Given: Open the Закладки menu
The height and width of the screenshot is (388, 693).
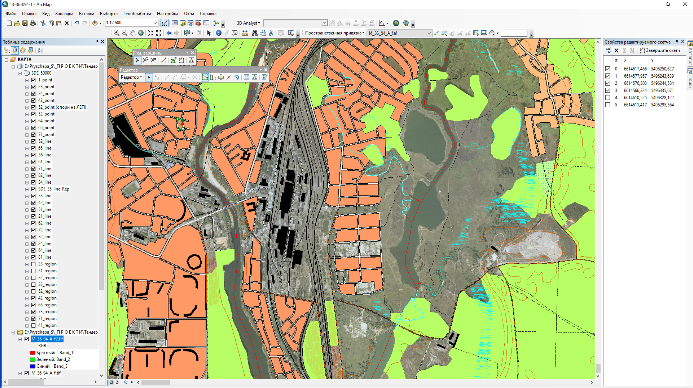Looking at the screenshot, I should tap(65, 14).
